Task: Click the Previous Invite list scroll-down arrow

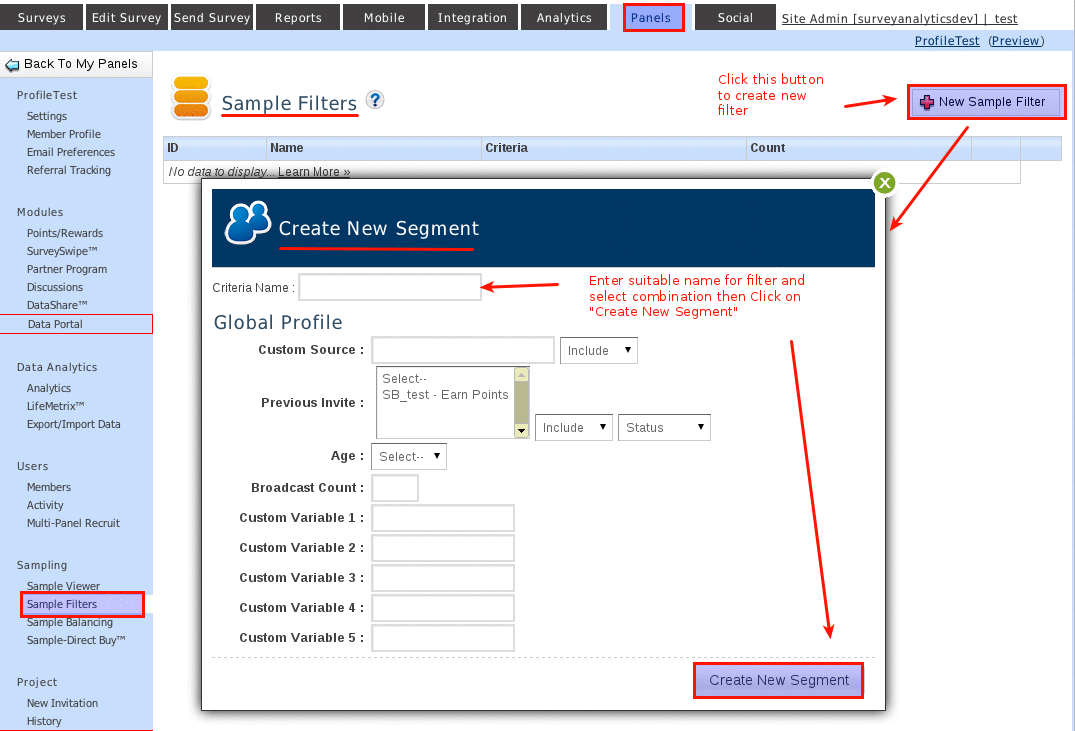Action: (521, 430)
